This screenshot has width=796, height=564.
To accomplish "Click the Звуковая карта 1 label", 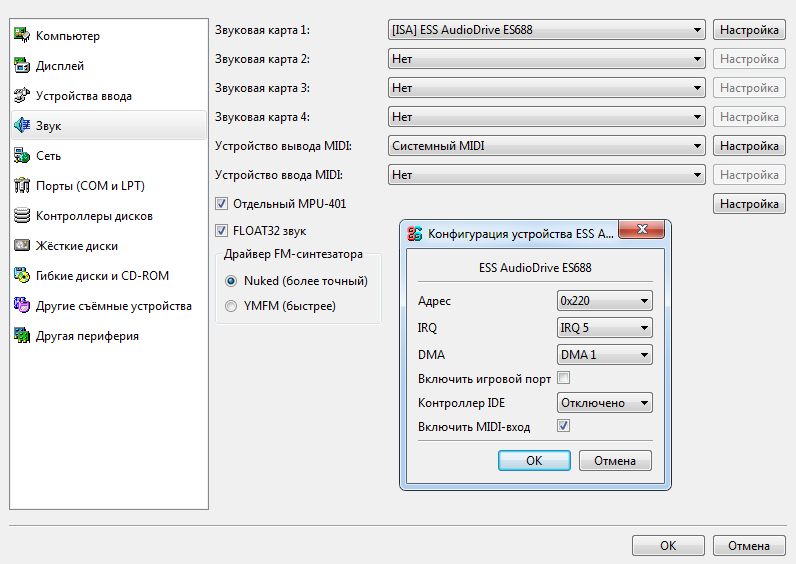I will coord(262,30).
